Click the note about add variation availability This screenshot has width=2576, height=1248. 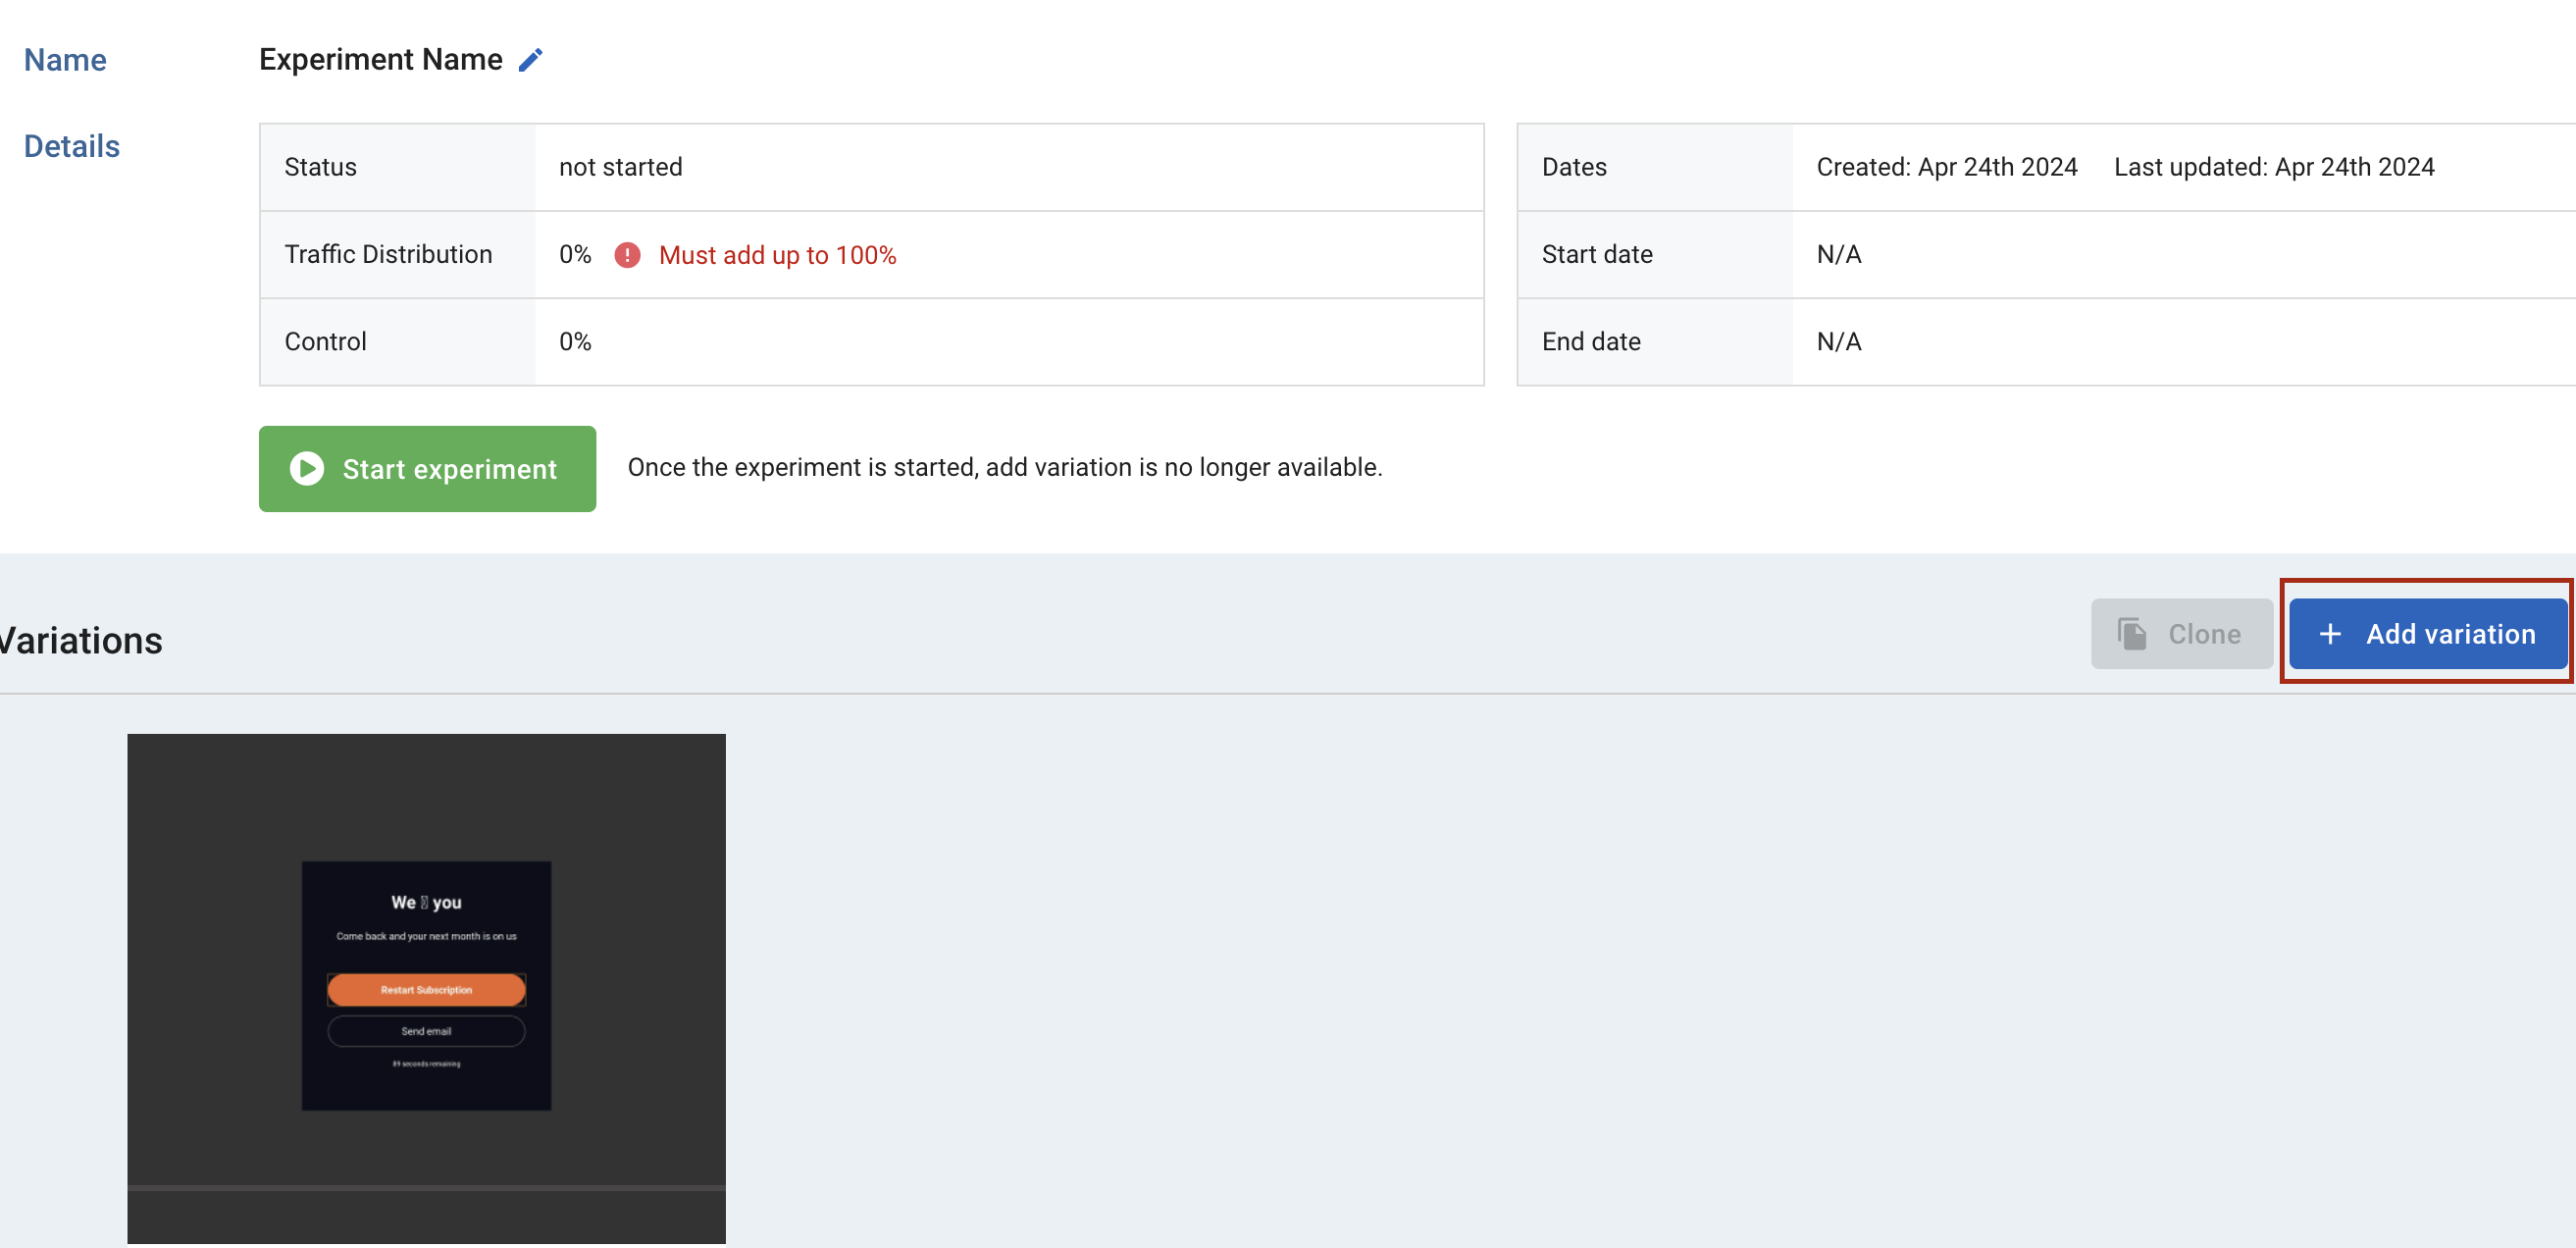click(x=1005, y=468)
